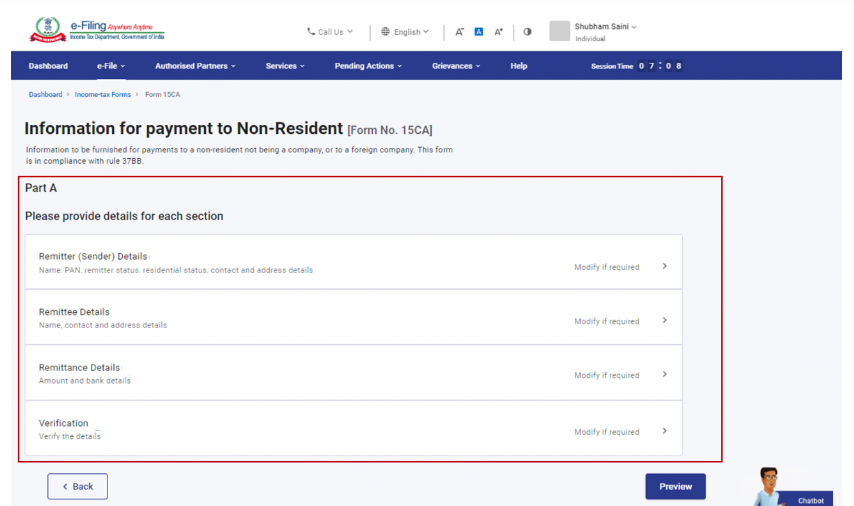Select the default font size A icon
The height and width of the screenshot is (506, 854).
pos(478,32)
